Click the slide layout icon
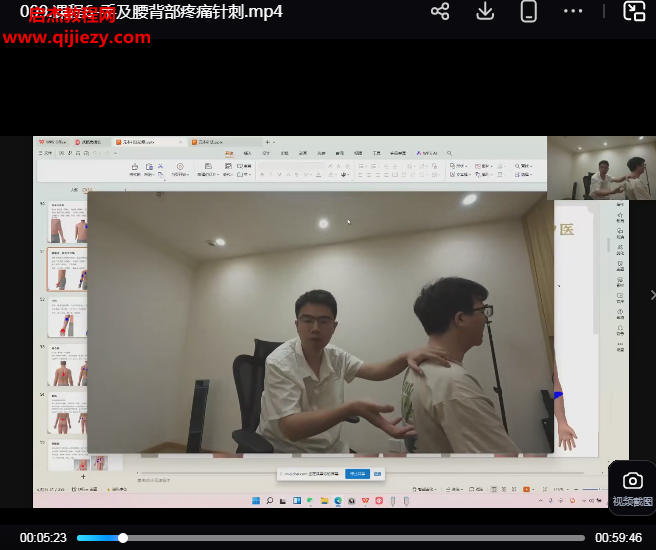Image resolution: width=656 pixels, height=550 pixels. coord(228,166)
